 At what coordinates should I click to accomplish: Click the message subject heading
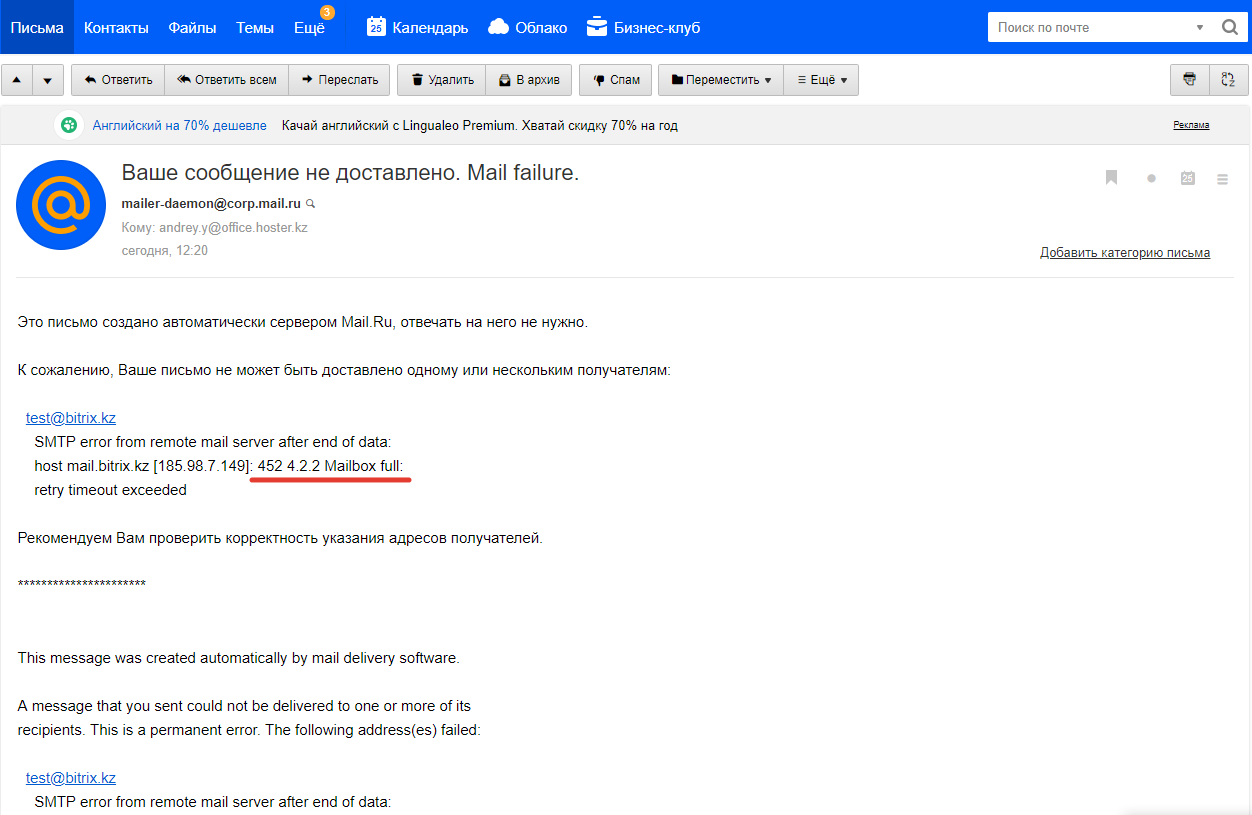click(350, 173)
